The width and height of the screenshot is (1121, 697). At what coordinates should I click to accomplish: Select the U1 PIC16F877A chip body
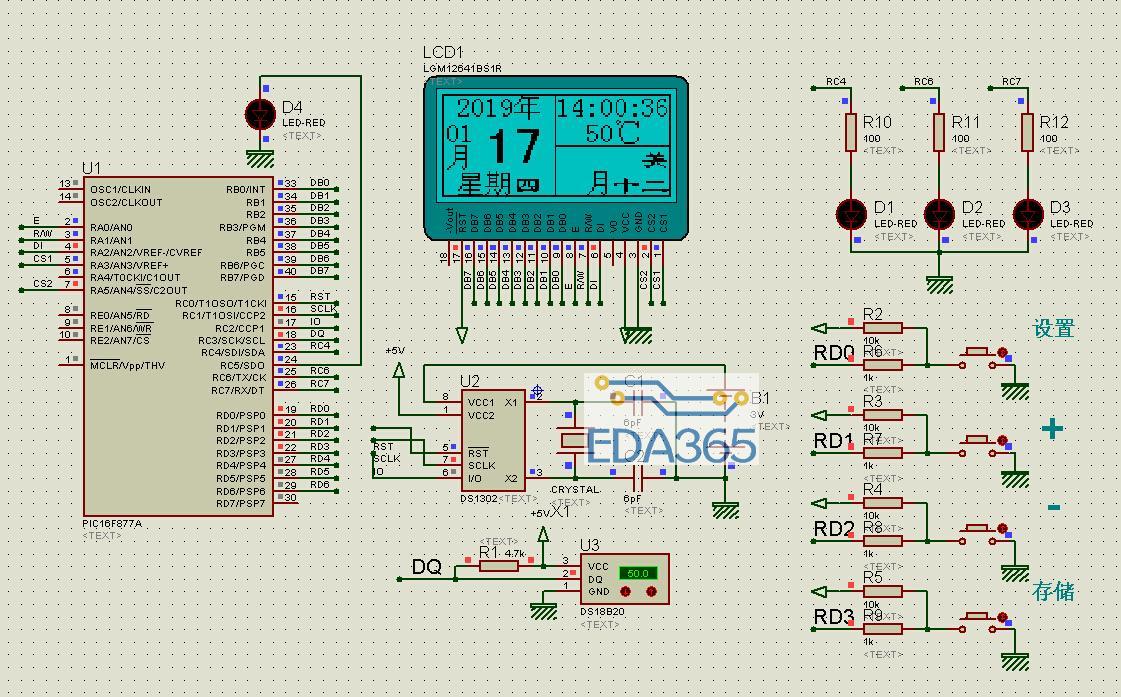(178, 346)
